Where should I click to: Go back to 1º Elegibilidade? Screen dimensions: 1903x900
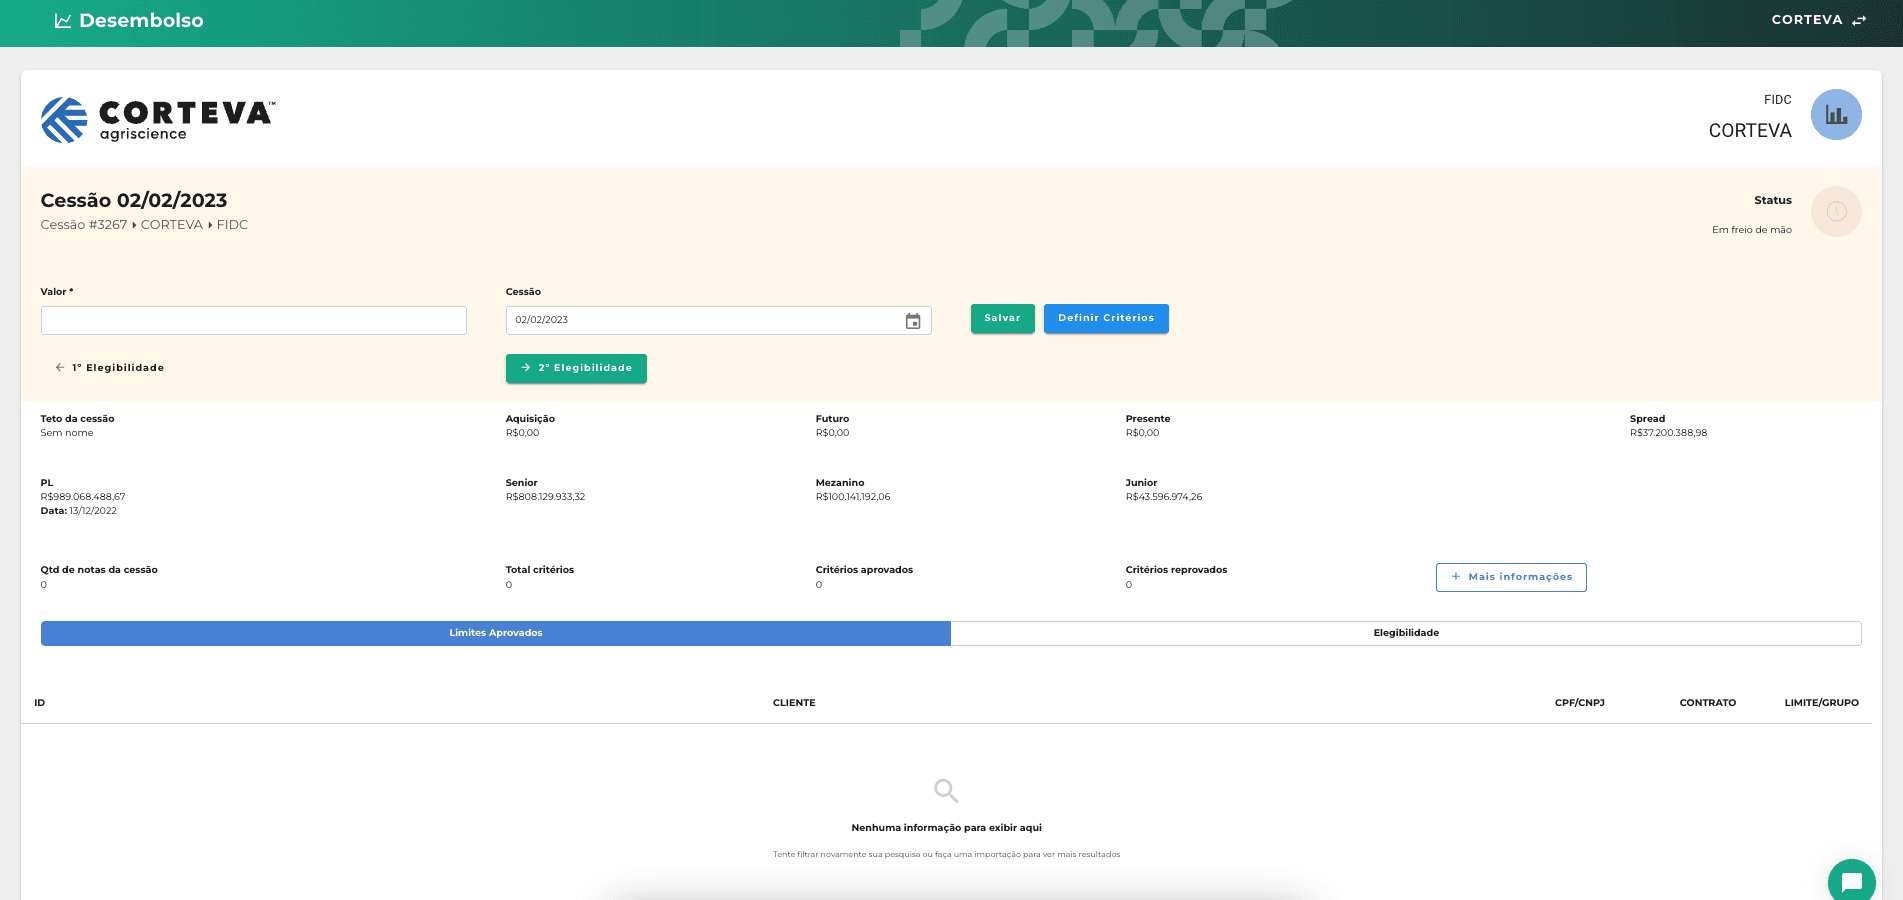pos(110,368)
